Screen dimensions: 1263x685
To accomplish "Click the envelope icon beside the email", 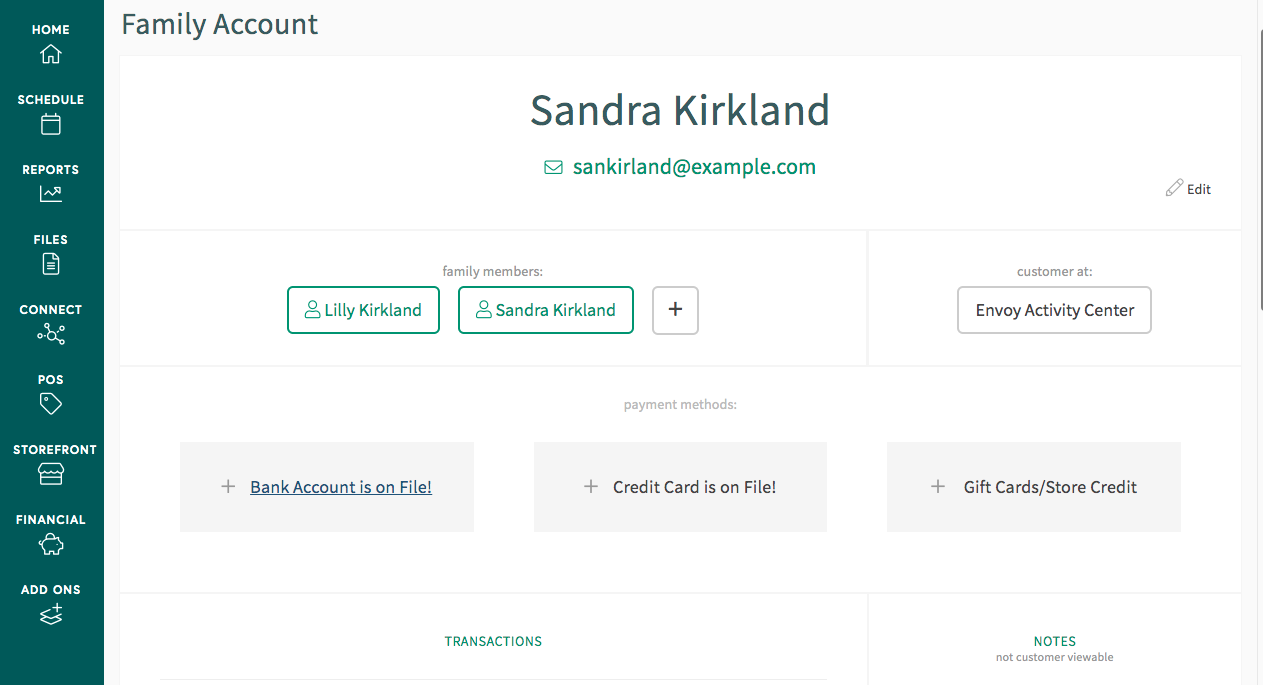I will pyautogui.click(x=553, y=168).
